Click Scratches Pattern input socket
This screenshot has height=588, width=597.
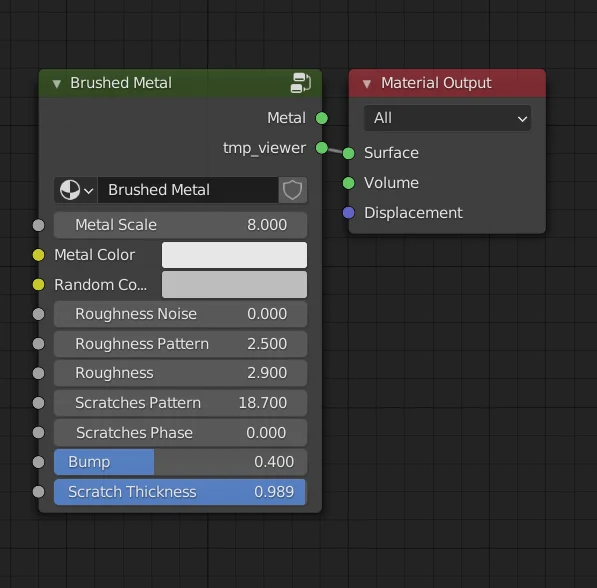coord(38,403)
